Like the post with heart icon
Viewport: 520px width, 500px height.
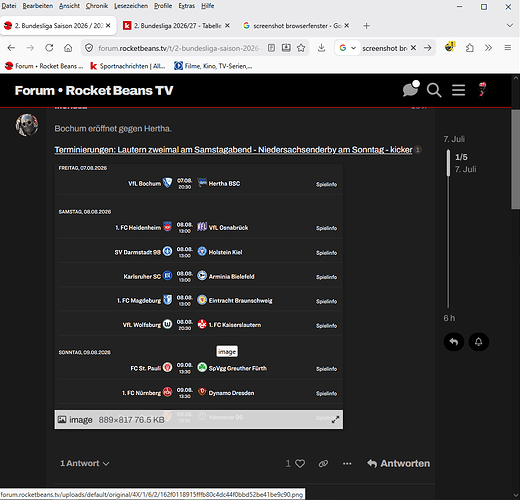[x=300, y=463]
